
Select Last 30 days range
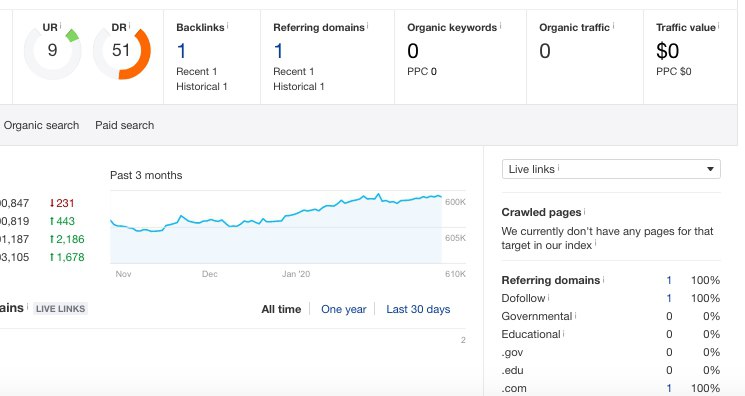pos(418,309)
